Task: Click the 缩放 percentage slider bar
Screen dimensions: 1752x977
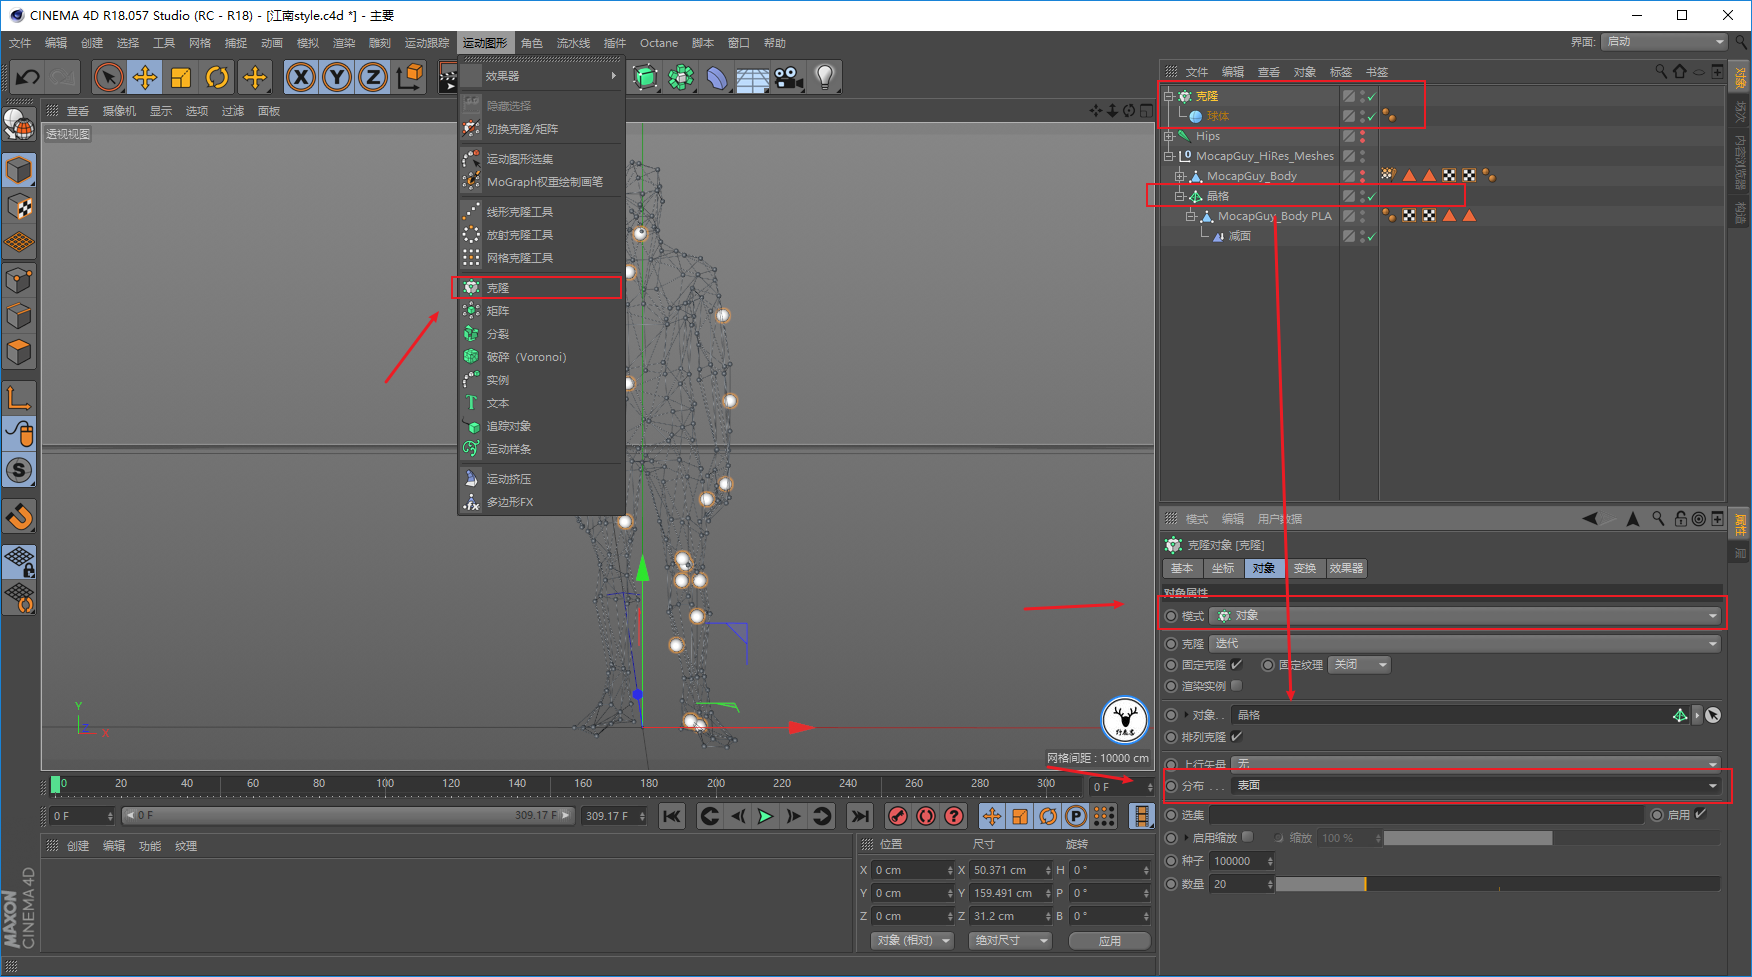Action: click(x=1552, y=838)
